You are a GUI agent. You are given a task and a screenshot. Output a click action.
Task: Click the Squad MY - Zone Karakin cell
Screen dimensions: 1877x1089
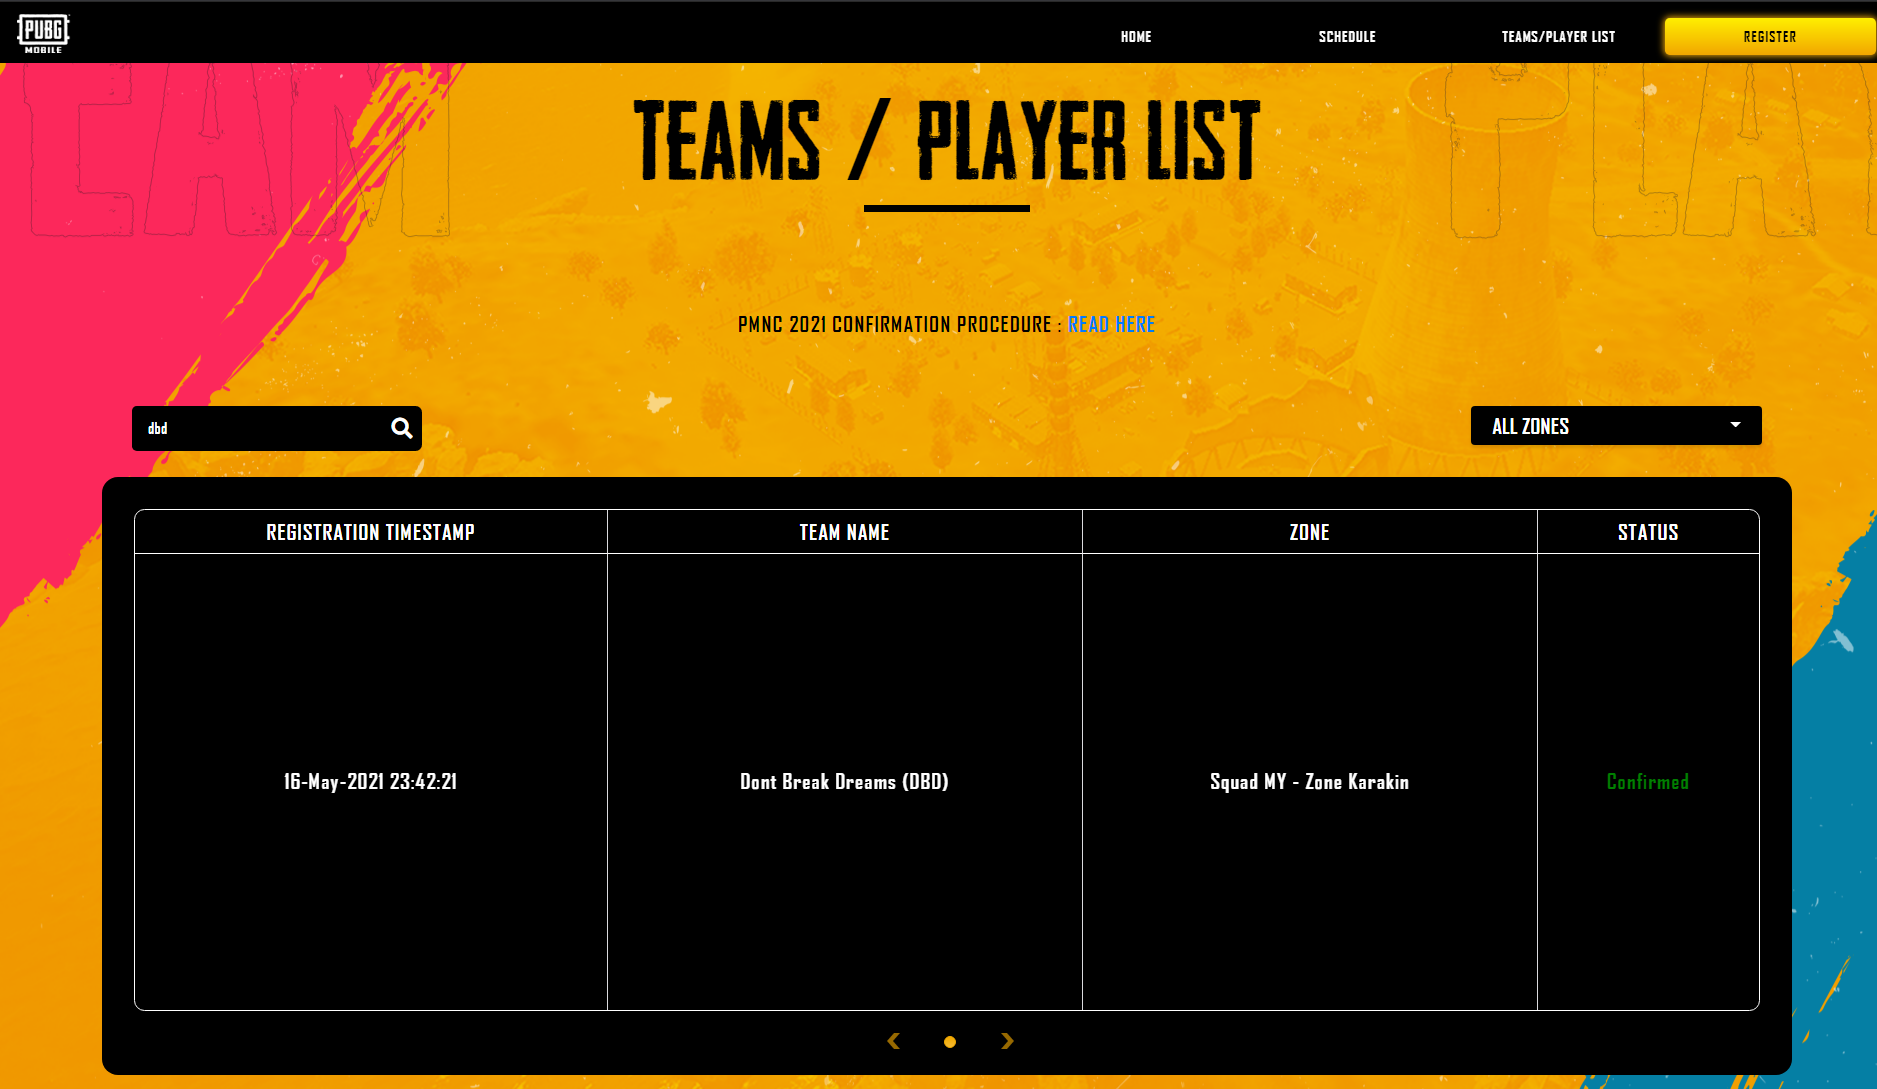coord(1310,782)
